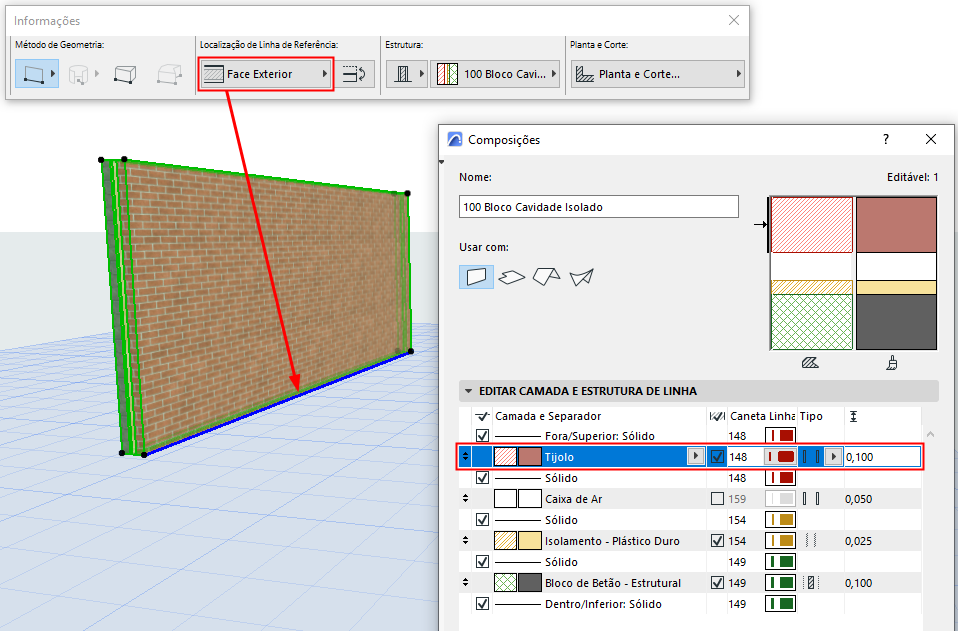958x631 pixels.
Task: Click the Archicad logo in Composições title bar
Action: point(455,139)
